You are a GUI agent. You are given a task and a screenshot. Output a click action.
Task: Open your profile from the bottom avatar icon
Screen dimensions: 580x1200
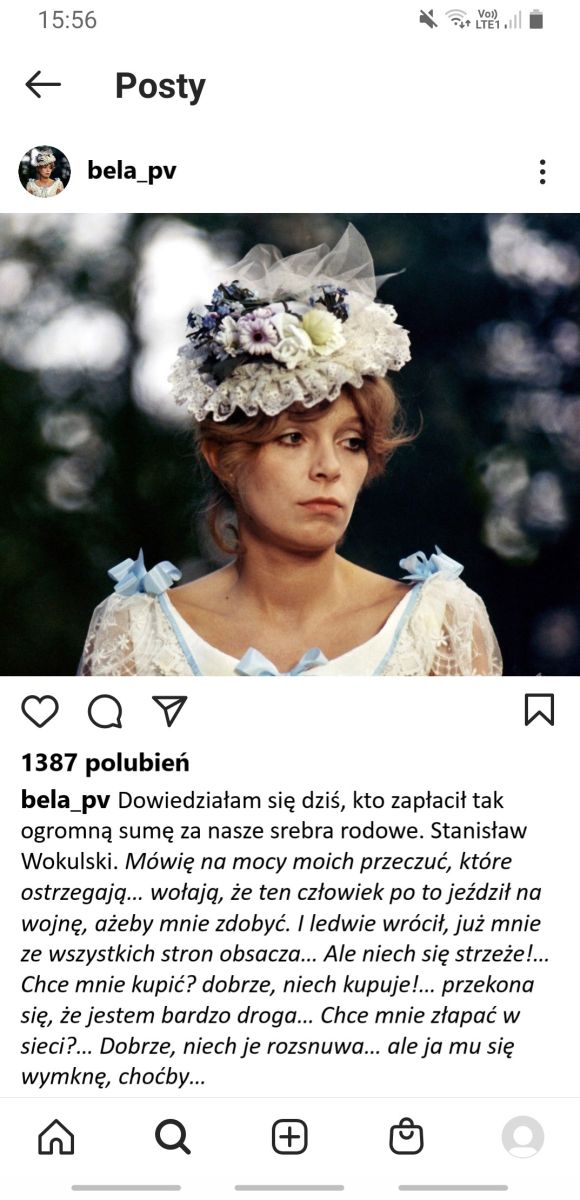tap(522, 1137)
